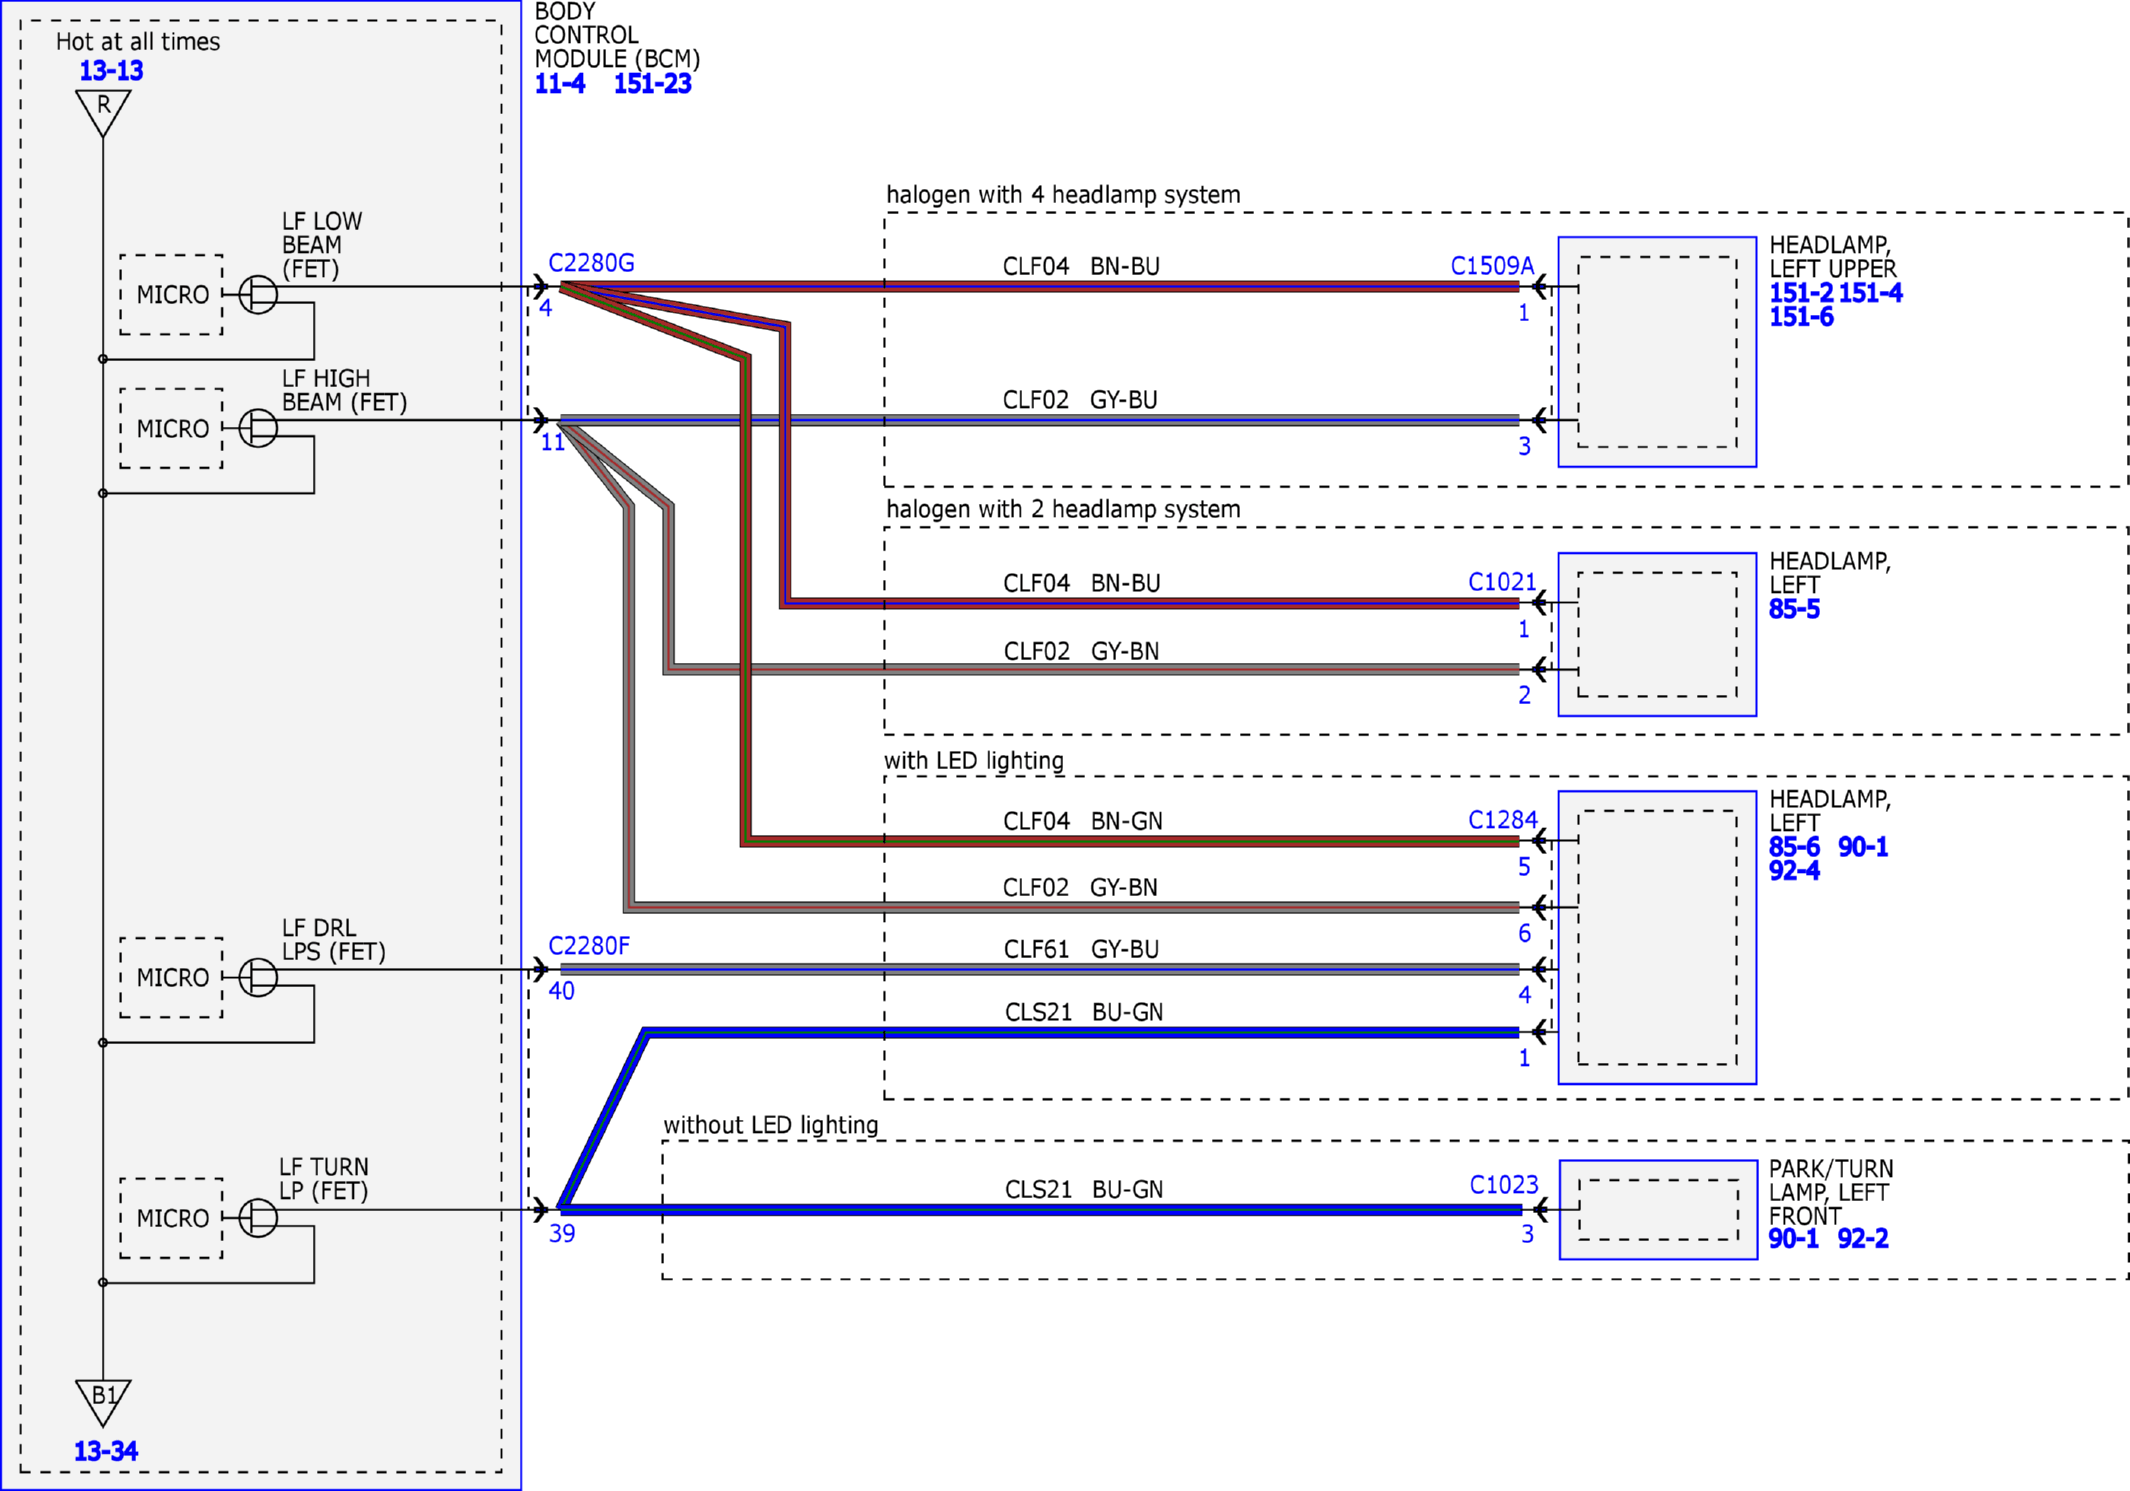Select connector label C1509A
The height and width of the screenshot is (1491, 2130).
[x=1492, y=266]
